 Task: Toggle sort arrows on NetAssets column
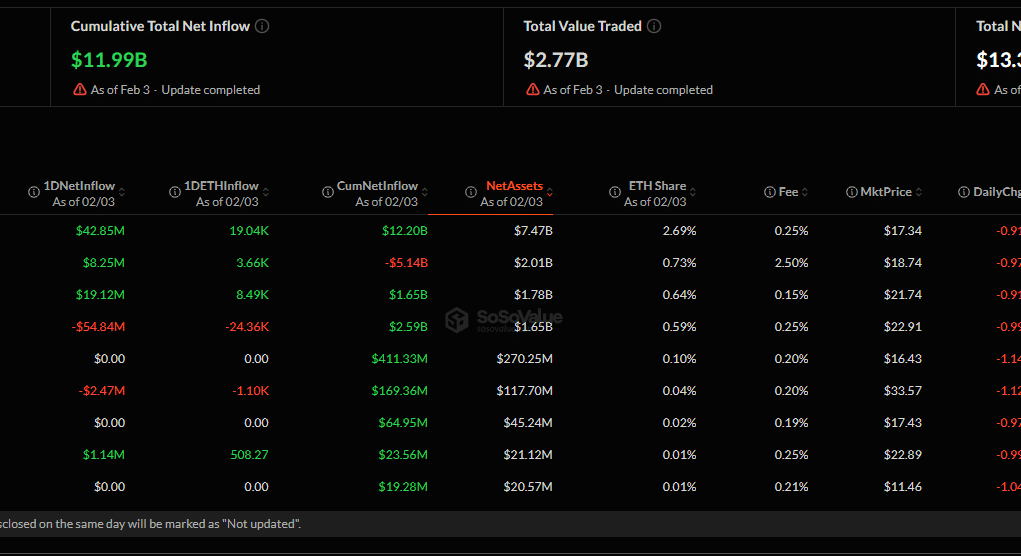click(x=550, y=191)
